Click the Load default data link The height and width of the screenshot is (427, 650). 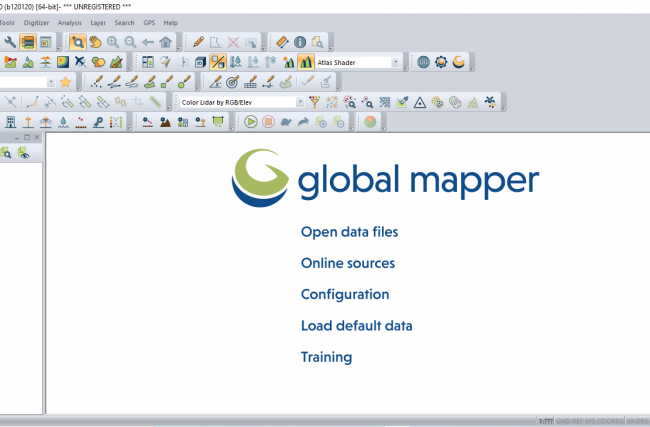click(357, 326)
